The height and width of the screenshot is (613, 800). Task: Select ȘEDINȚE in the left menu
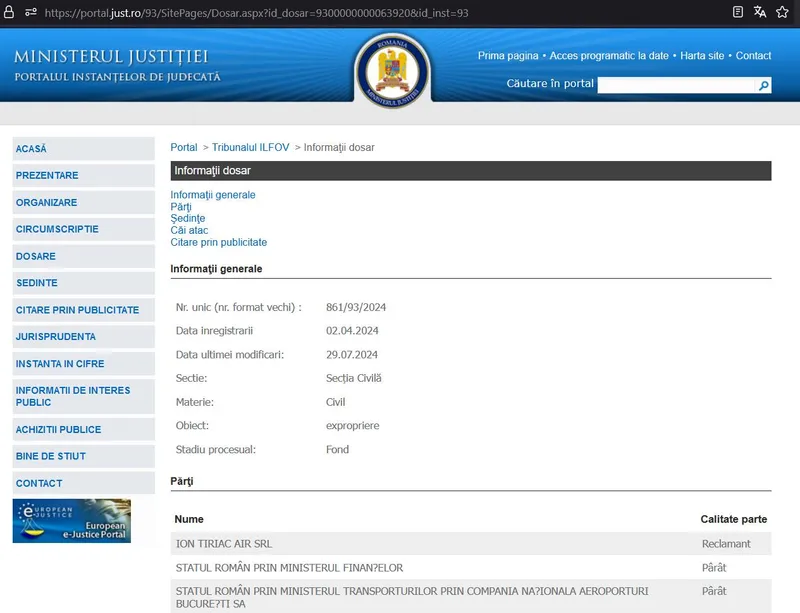[37, 283]
